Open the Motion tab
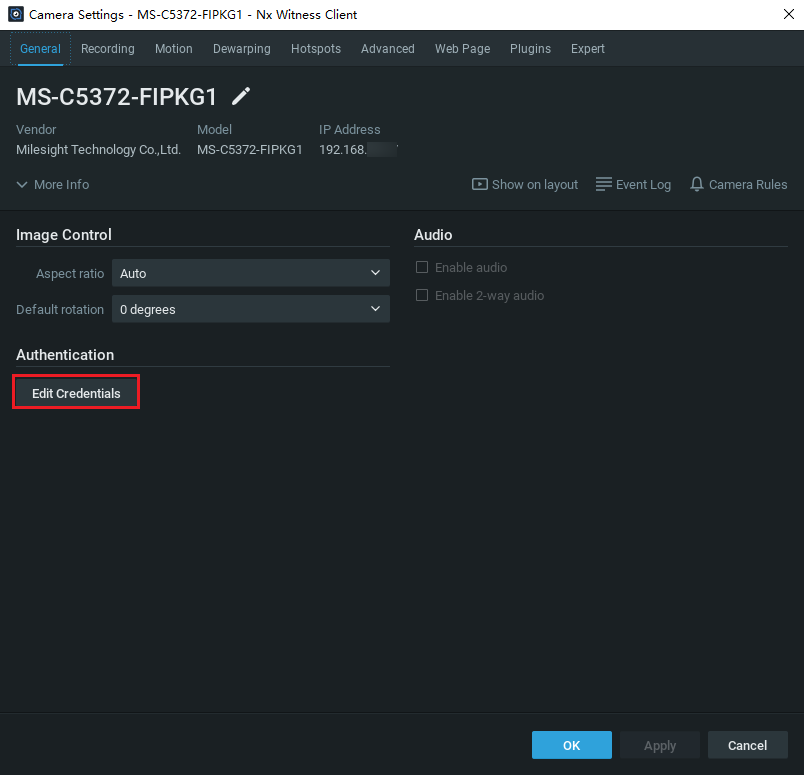 point(174,49)
